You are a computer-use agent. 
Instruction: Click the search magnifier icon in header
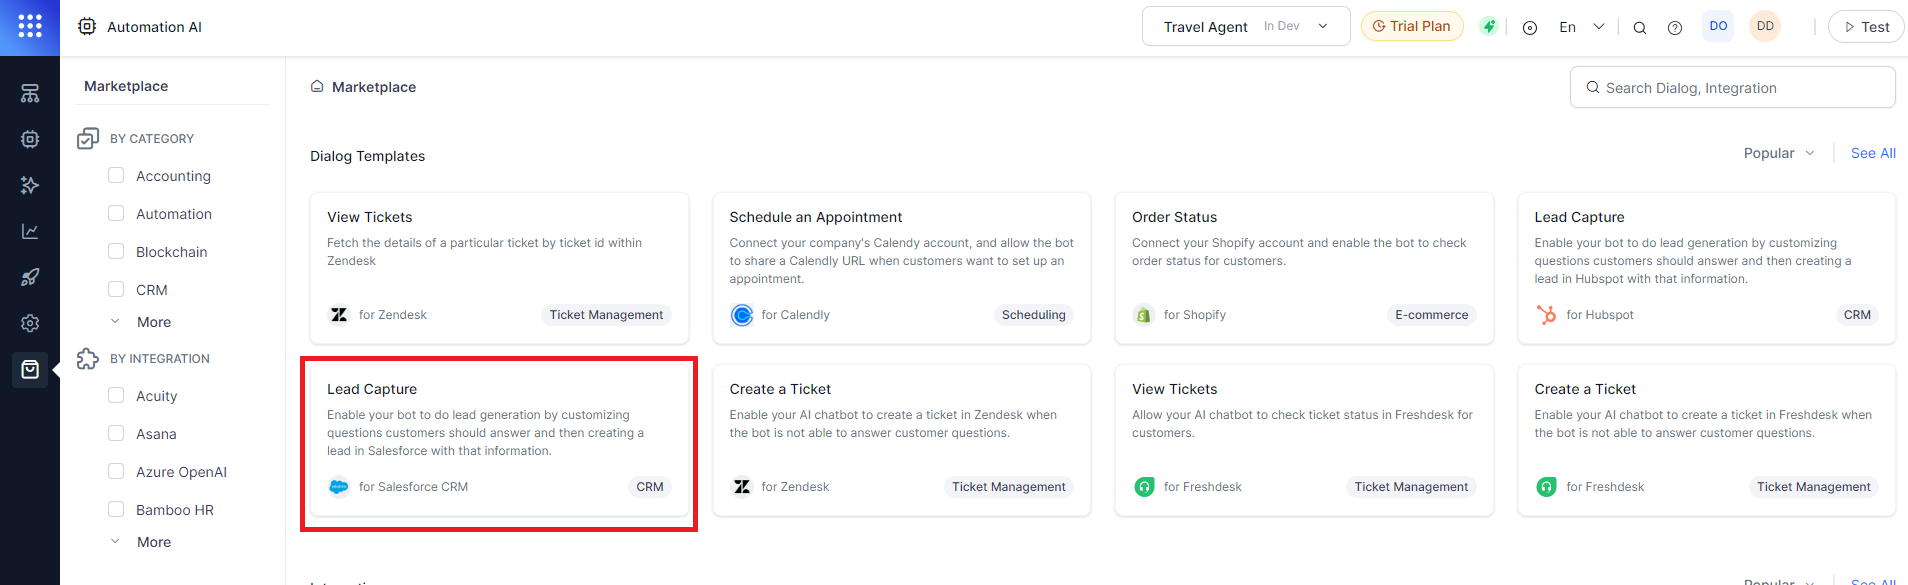[1640, 28]
